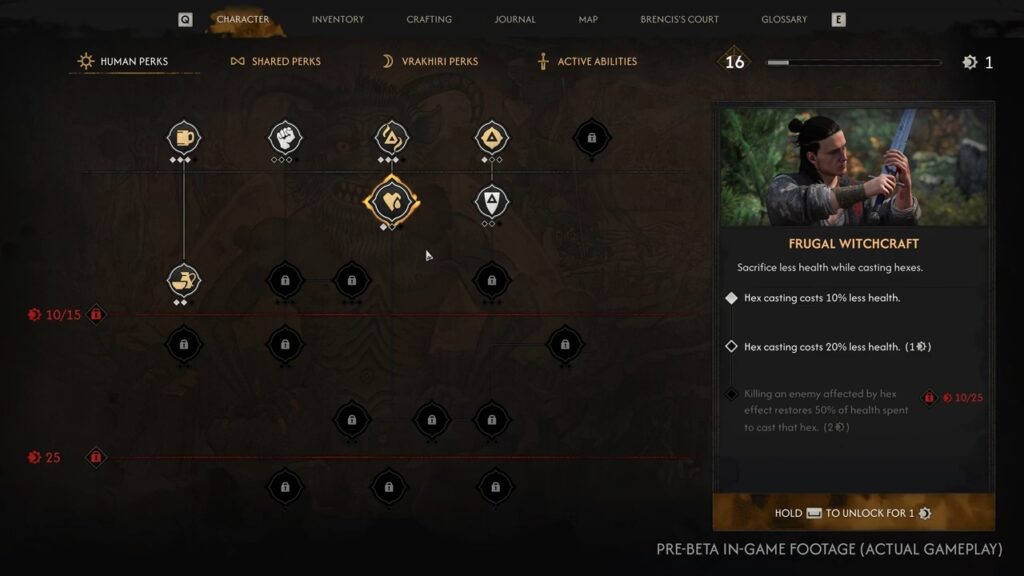Click the shield triangle perk icon
Image resolution: width=1024 pixels, height=576 pixels.
[x=492, y=201]
